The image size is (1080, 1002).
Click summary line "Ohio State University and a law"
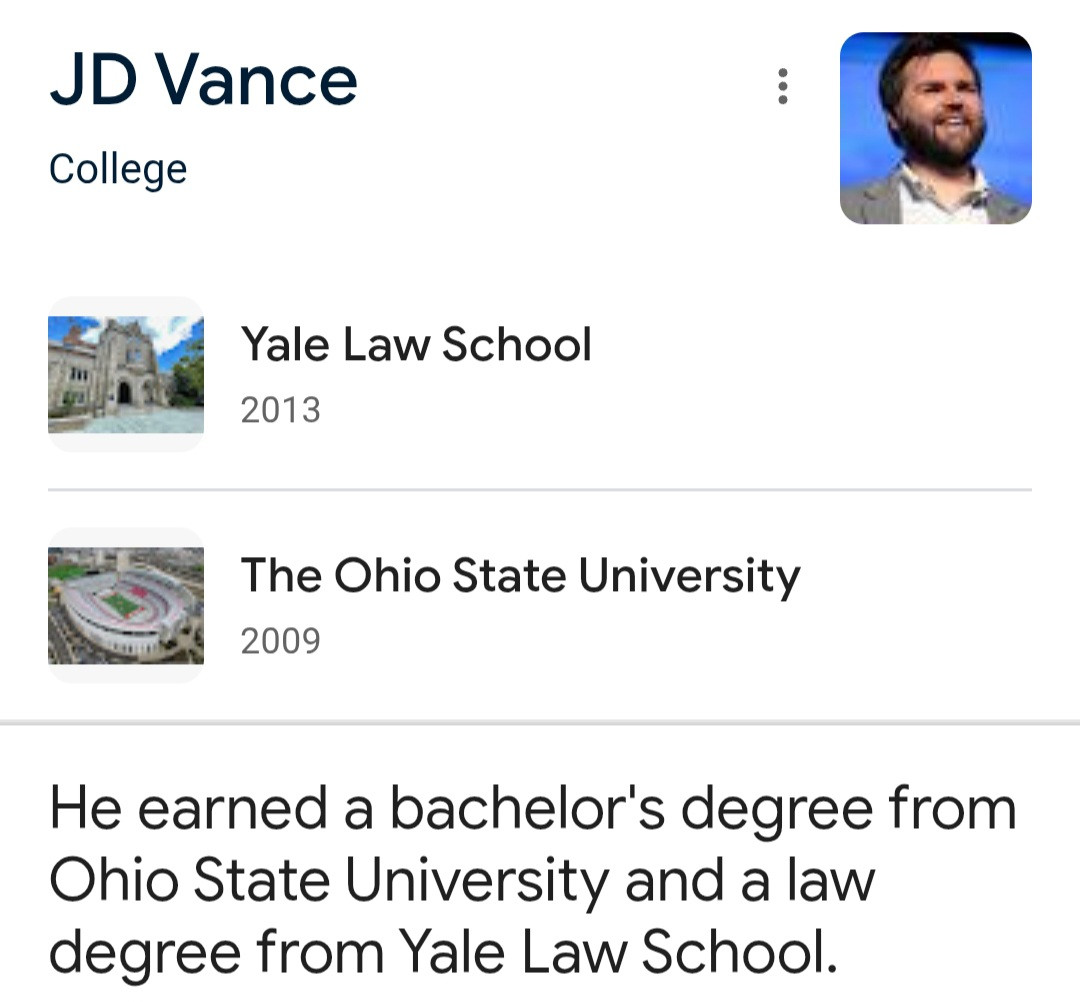tap(462, 880)
